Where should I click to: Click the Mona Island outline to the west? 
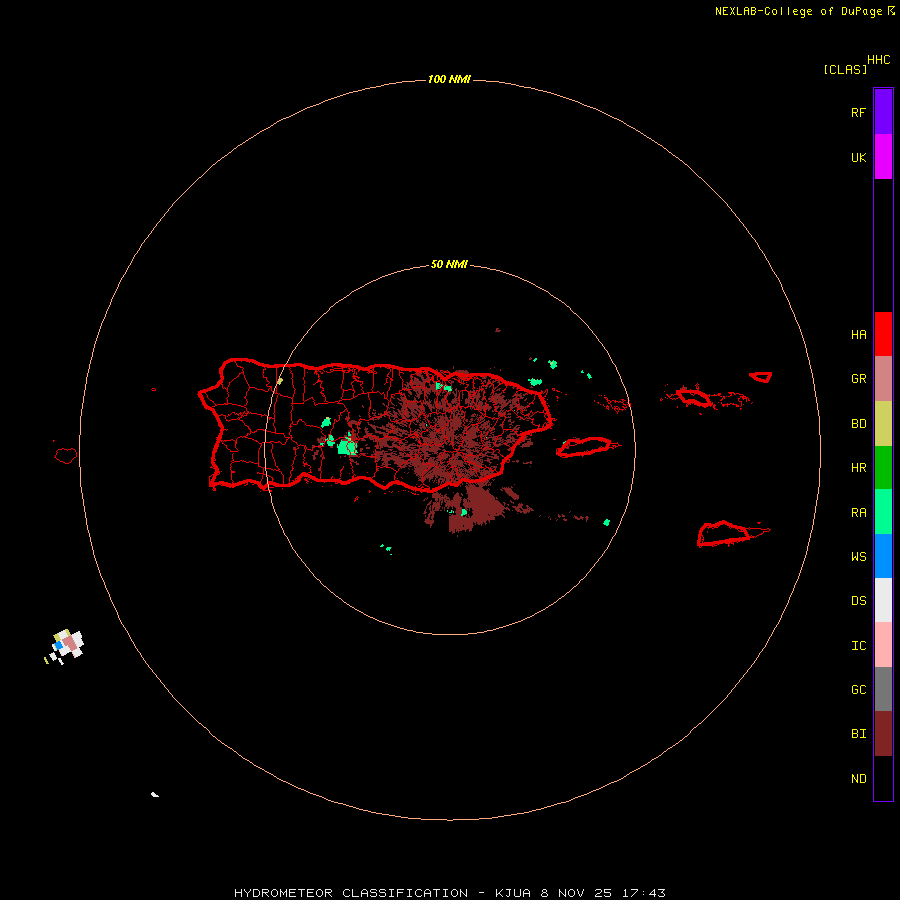66,456
